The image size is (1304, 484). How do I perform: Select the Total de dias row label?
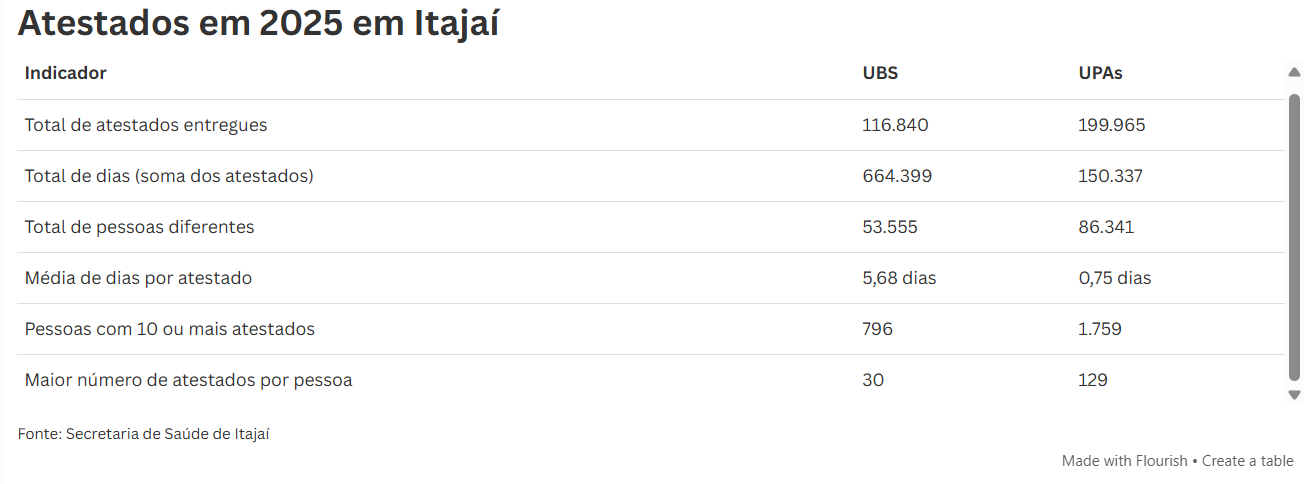coord(169,176)
